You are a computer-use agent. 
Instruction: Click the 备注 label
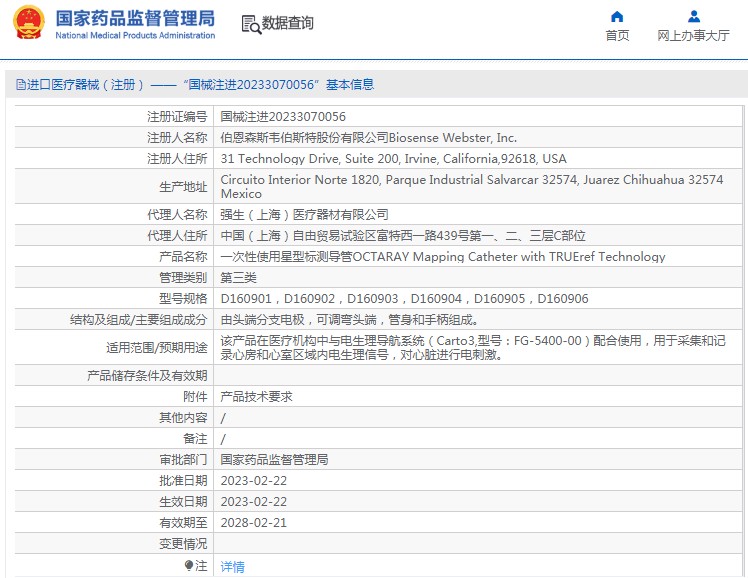click(x=195, y=439)
